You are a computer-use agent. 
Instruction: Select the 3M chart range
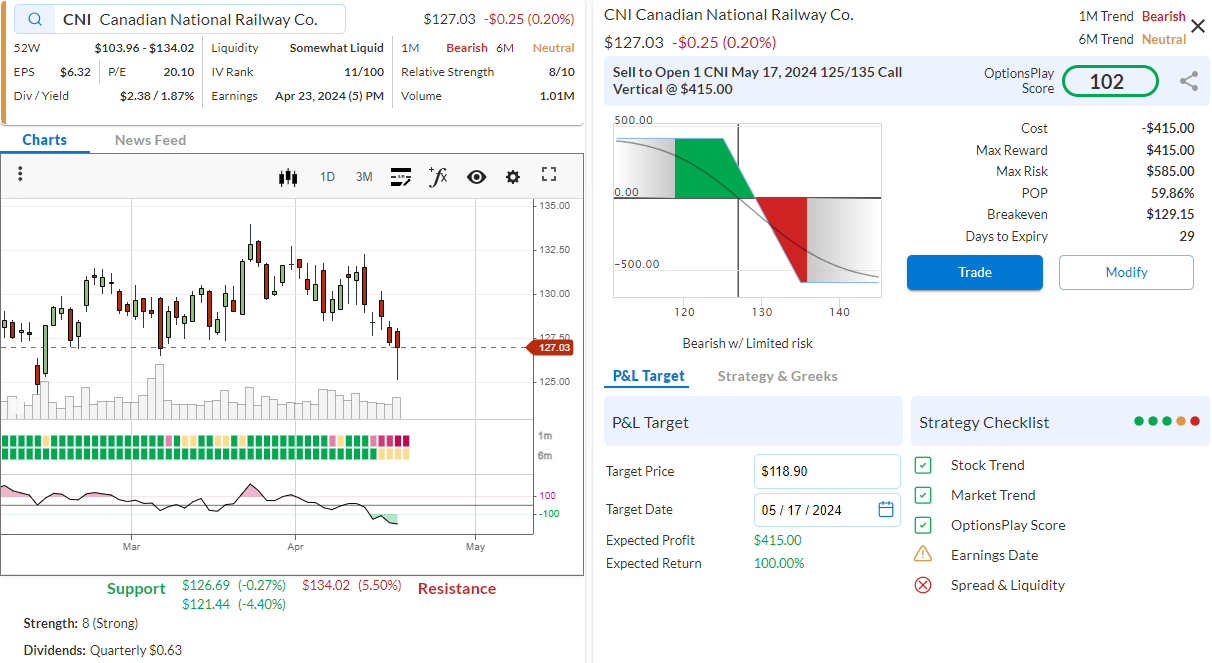click(364, 177)
